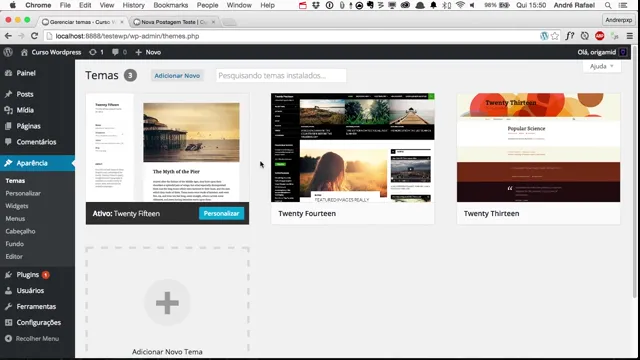The height and width of the screenshot is (360, 640).
Task: Open the Widgets submenu item
Action: [x=17, y=206]
